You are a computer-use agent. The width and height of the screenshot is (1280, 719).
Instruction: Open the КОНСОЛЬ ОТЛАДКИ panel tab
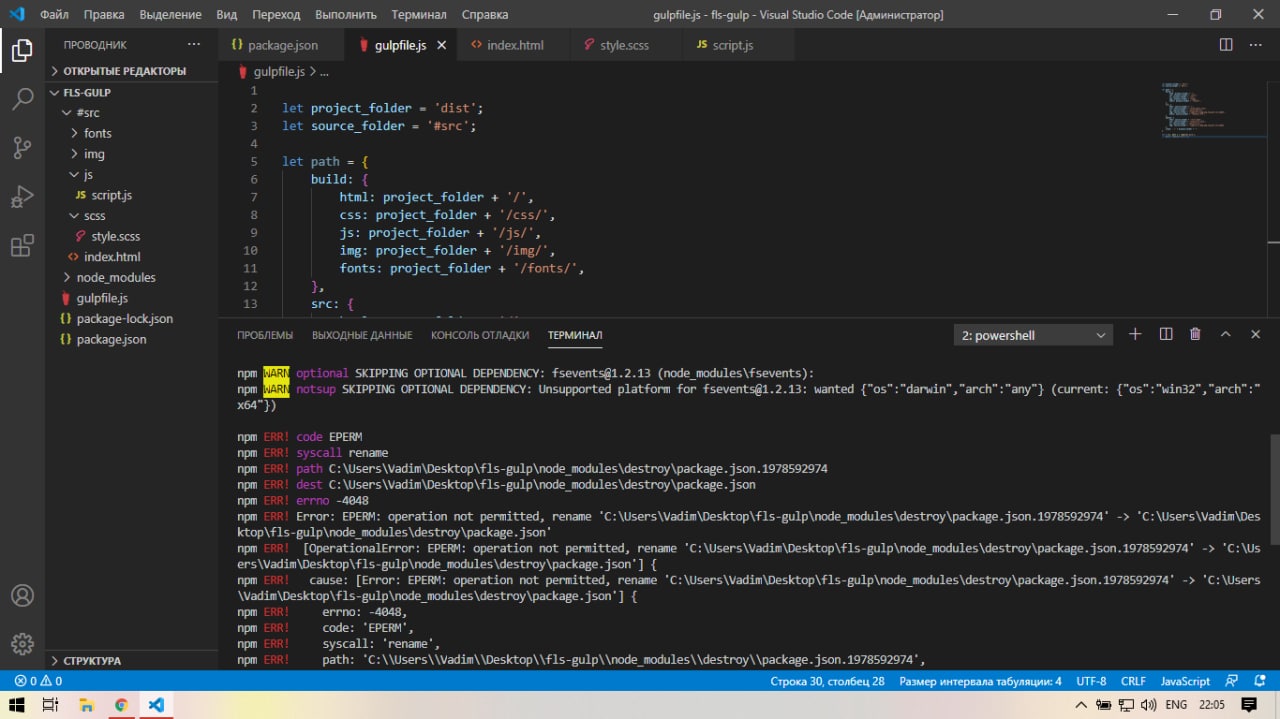[480, 335]
